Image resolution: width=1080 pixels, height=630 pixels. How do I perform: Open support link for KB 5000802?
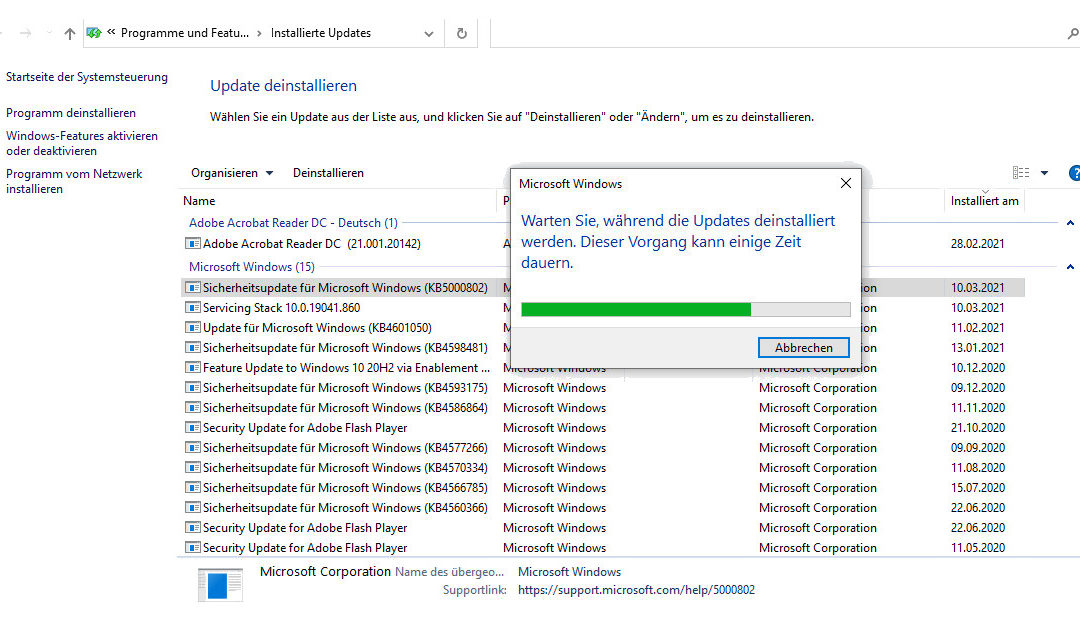pos(636,590)
